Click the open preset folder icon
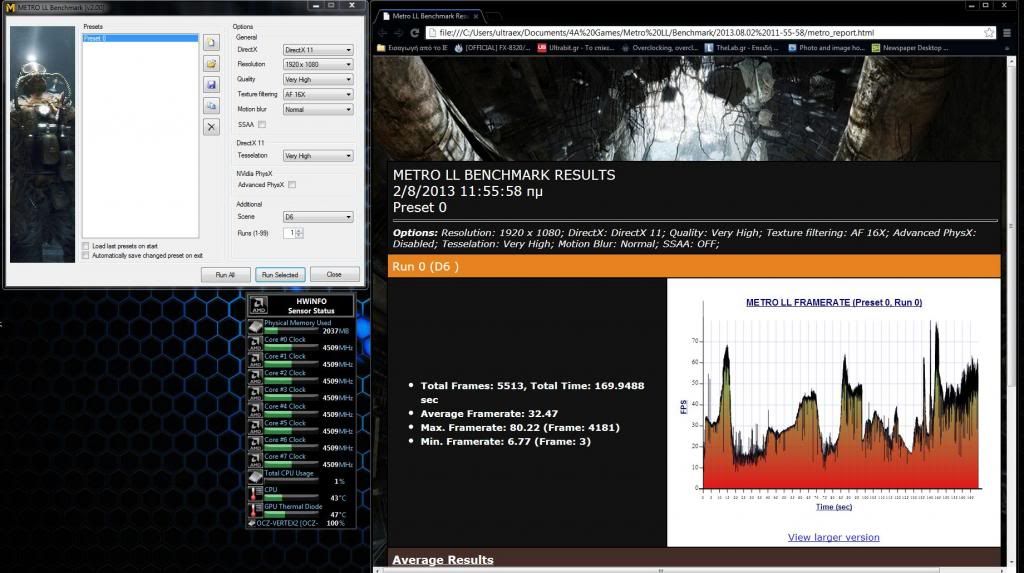Viewport: 1024px width, 573px height. click(212, 64)
